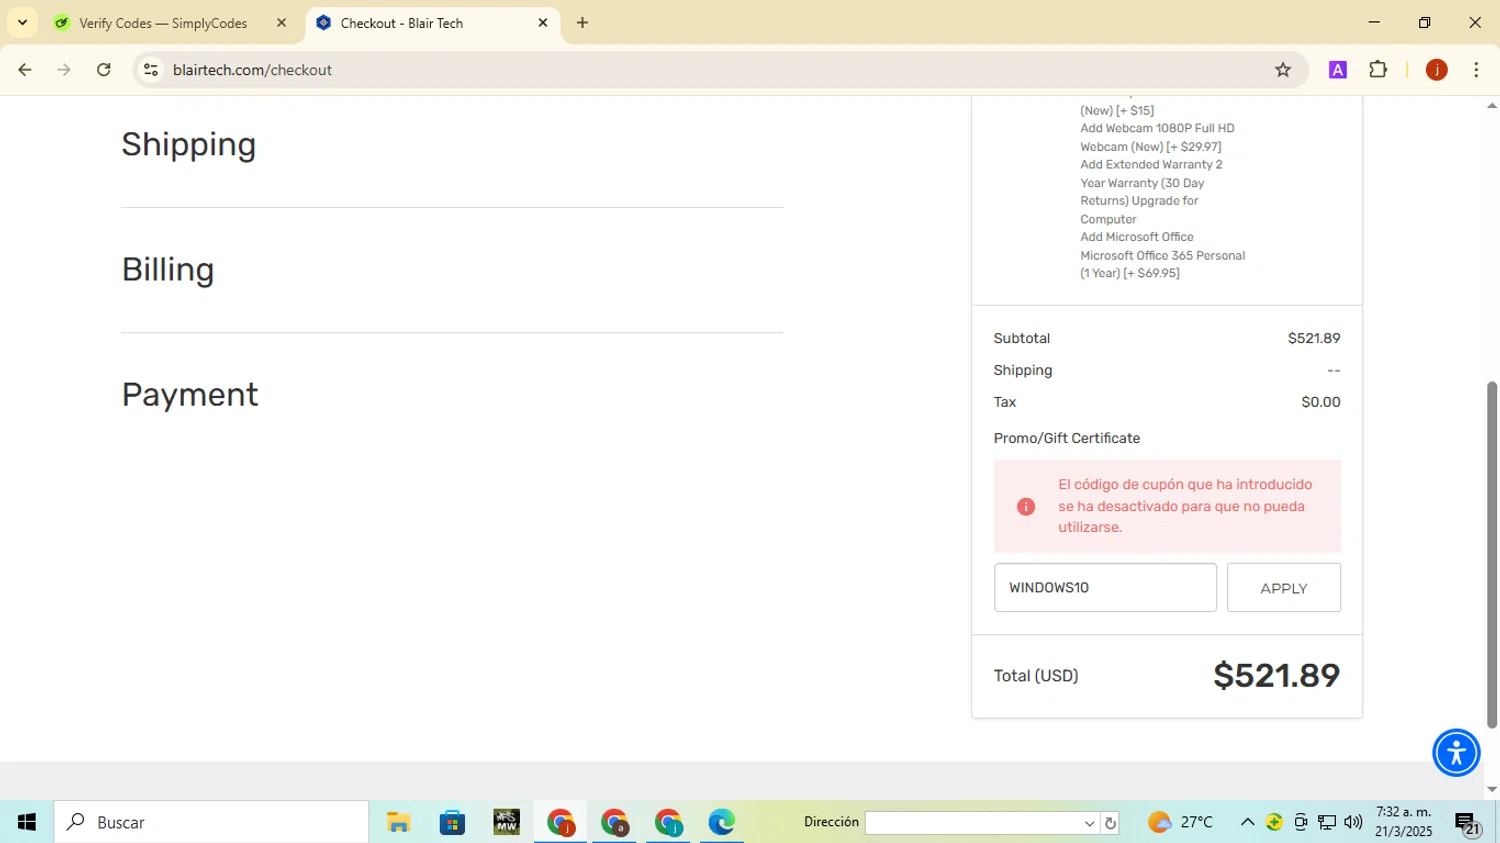The width and height of the screenshot is (1500, 843).
Task: Switch to the third Chrome taskbar window
Action: (x=668, y=822)
